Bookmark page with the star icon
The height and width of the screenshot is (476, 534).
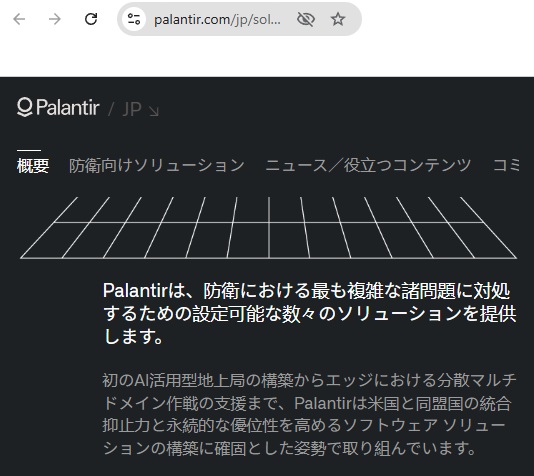coord(338,19)
